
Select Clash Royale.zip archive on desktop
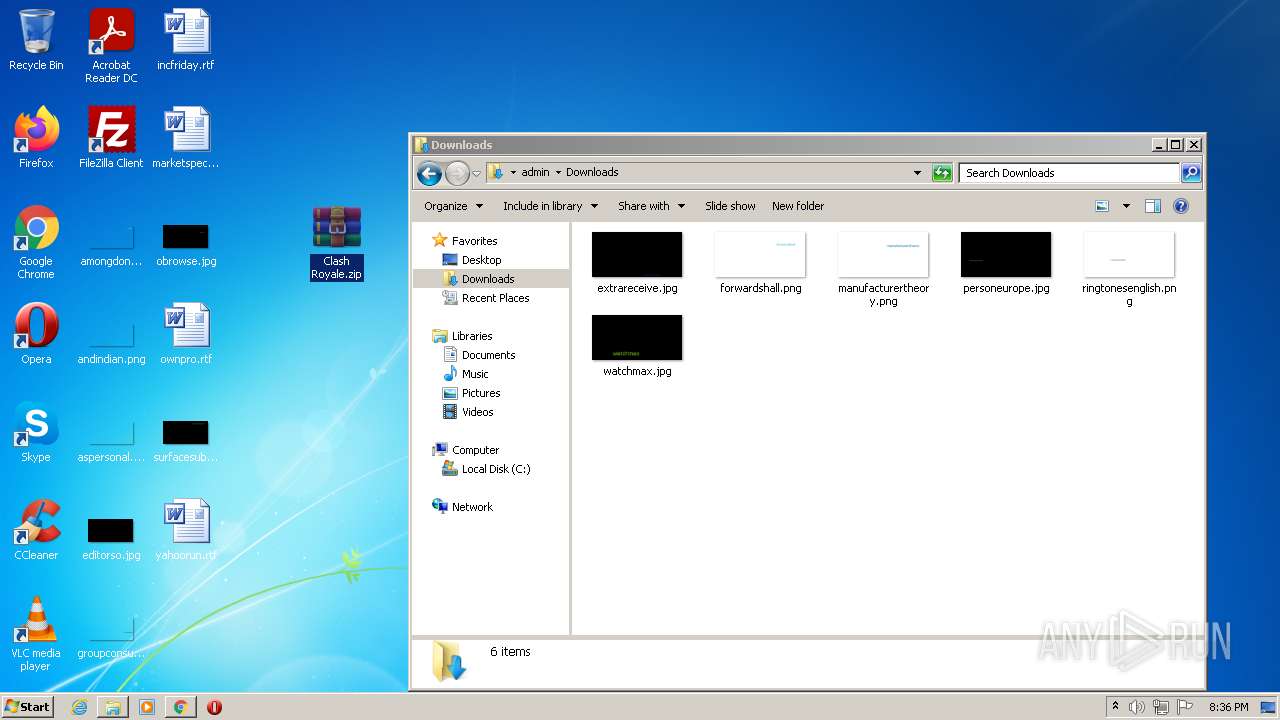coord(336,243)
